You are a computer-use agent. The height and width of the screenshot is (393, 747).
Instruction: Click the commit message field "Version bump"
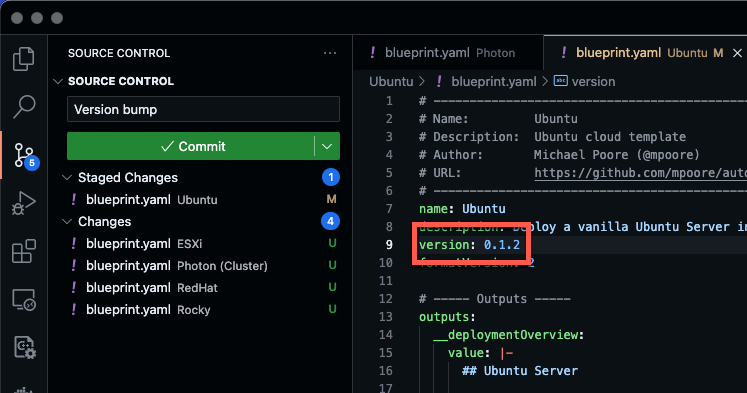tap(203, 109)
